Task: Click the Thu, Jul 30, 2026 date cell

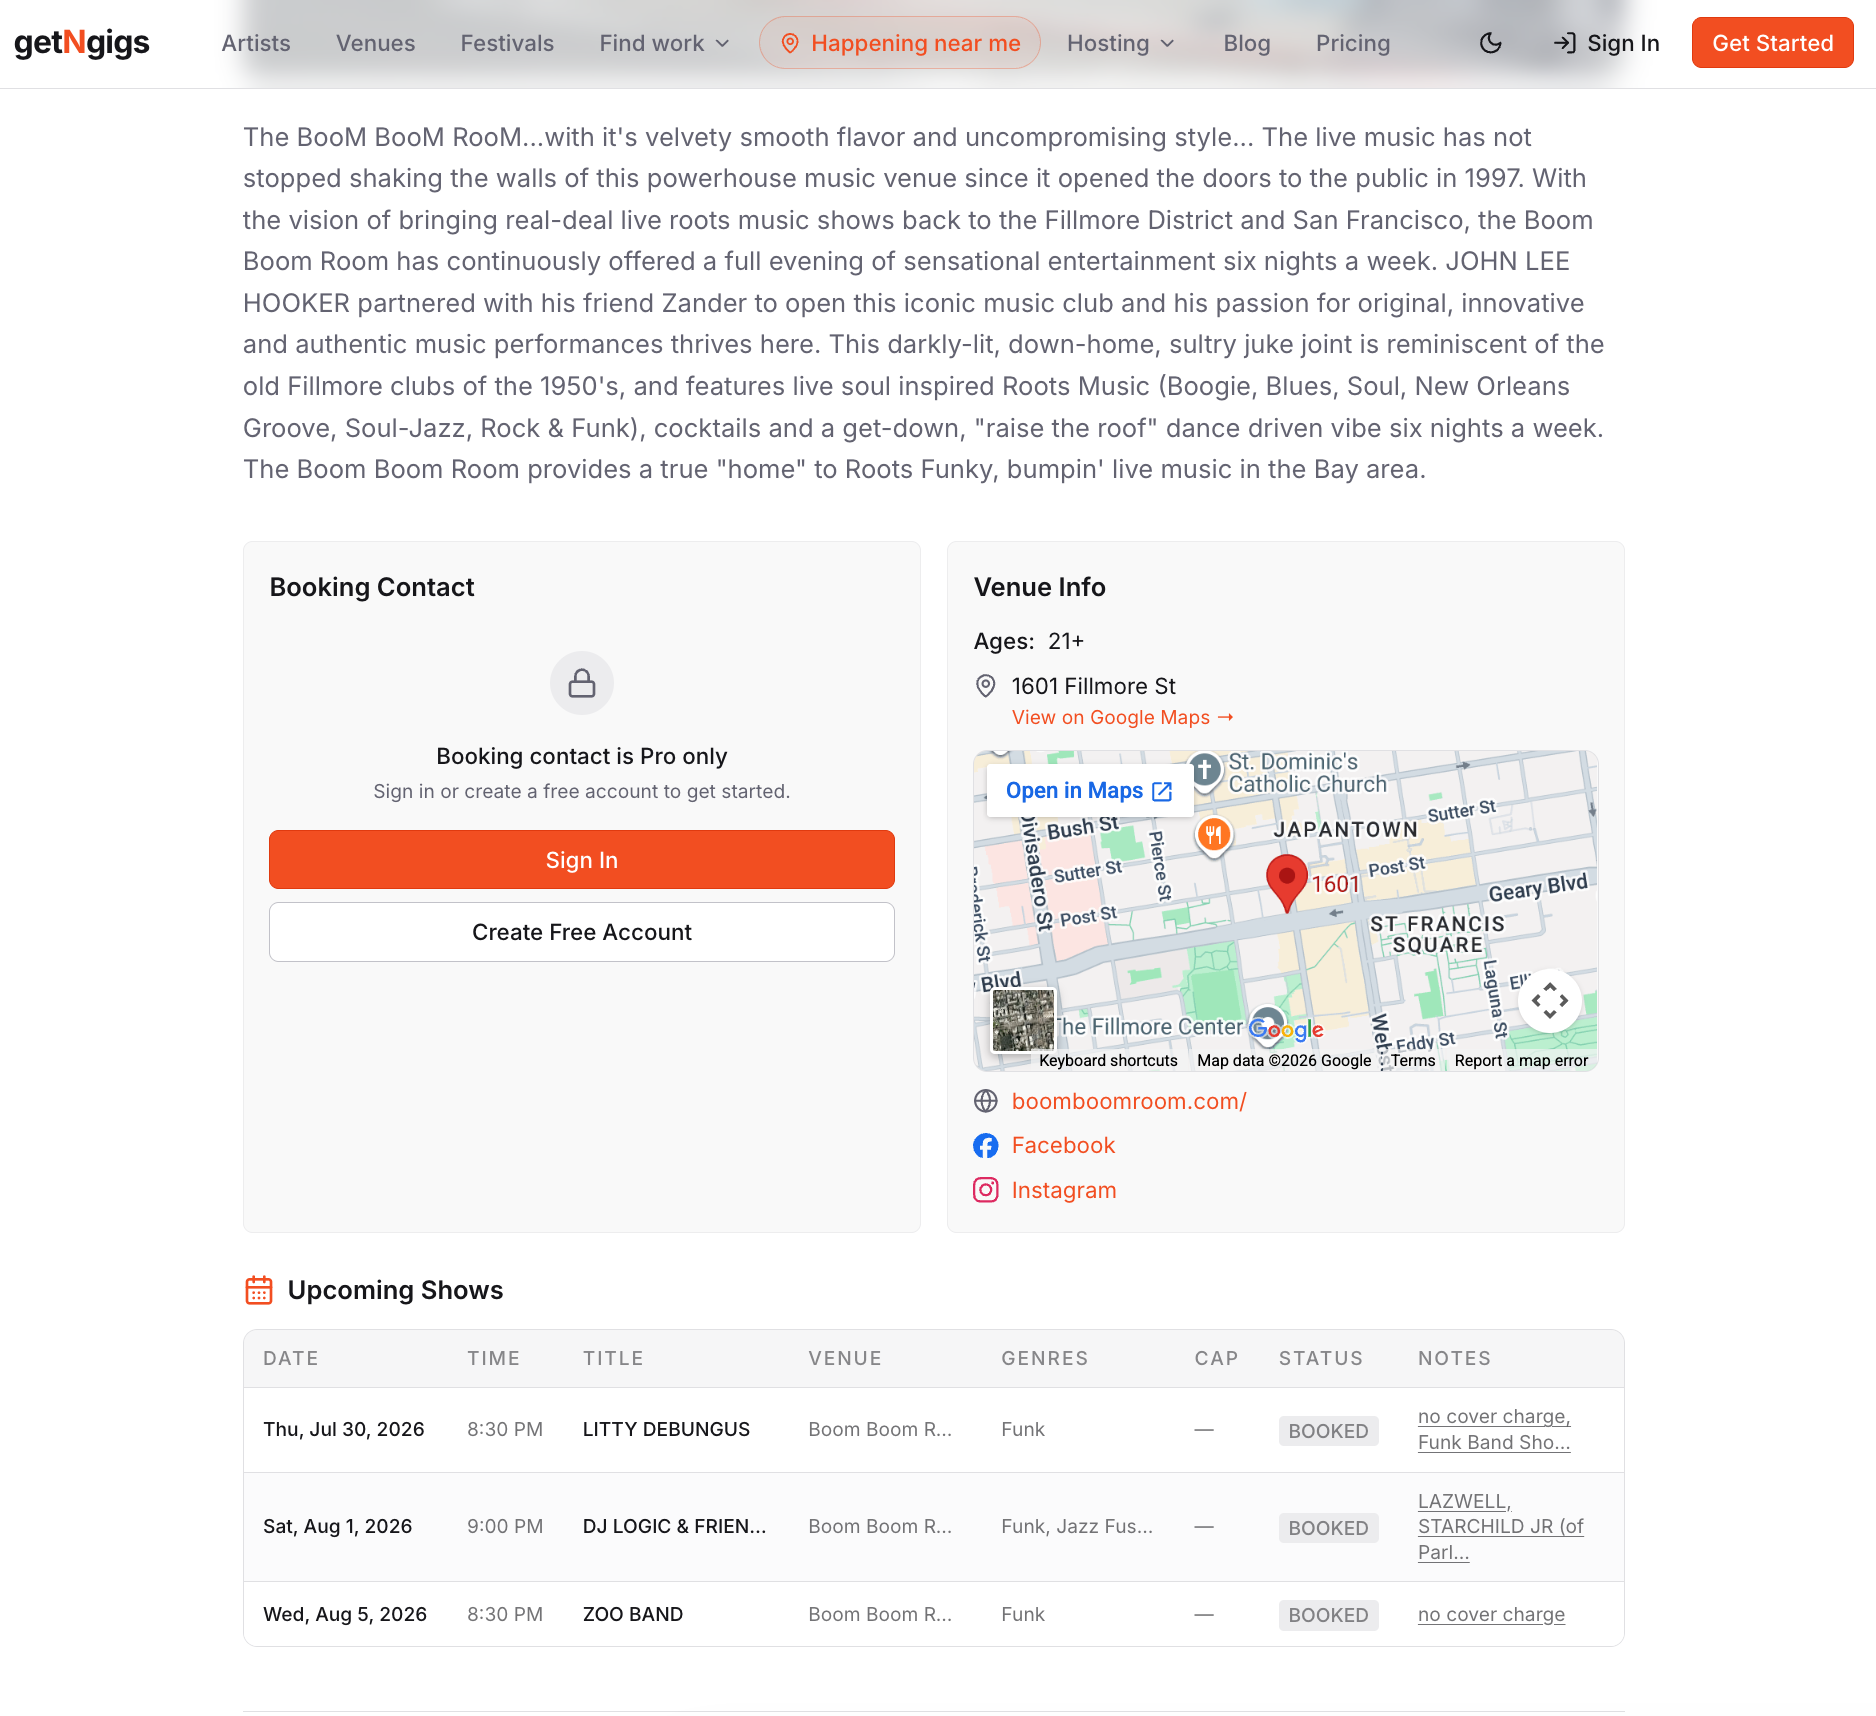Action: coord(344,1430)
